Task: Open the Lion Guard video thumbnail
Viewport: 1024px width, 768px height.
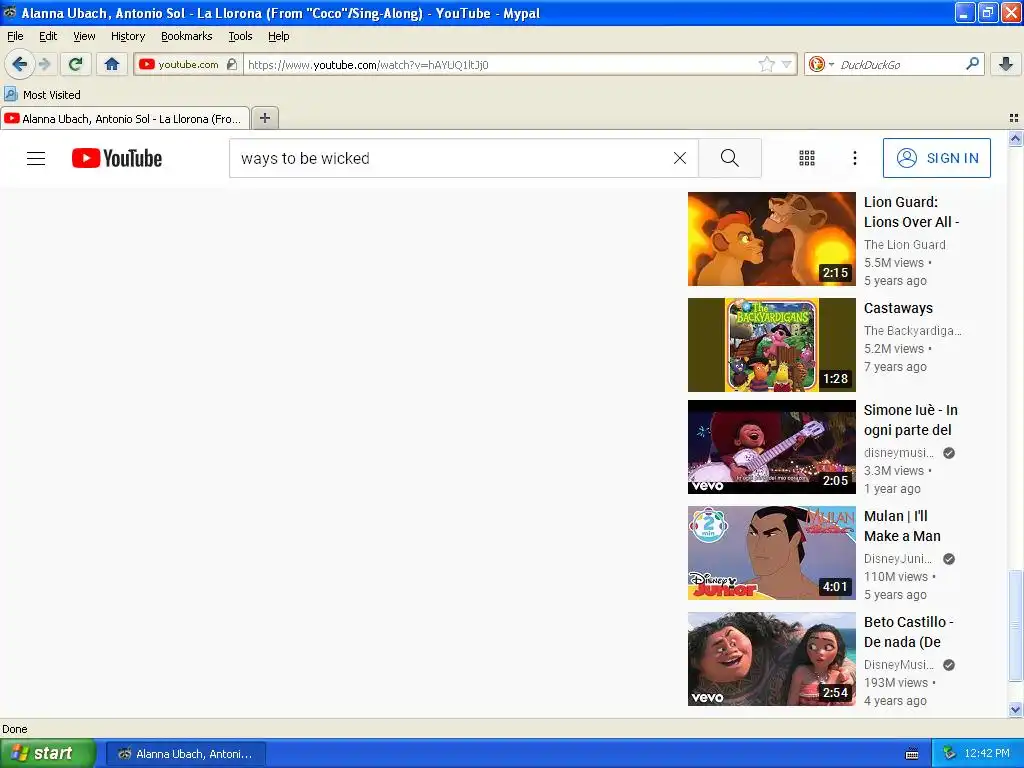Action: (771, 239)
